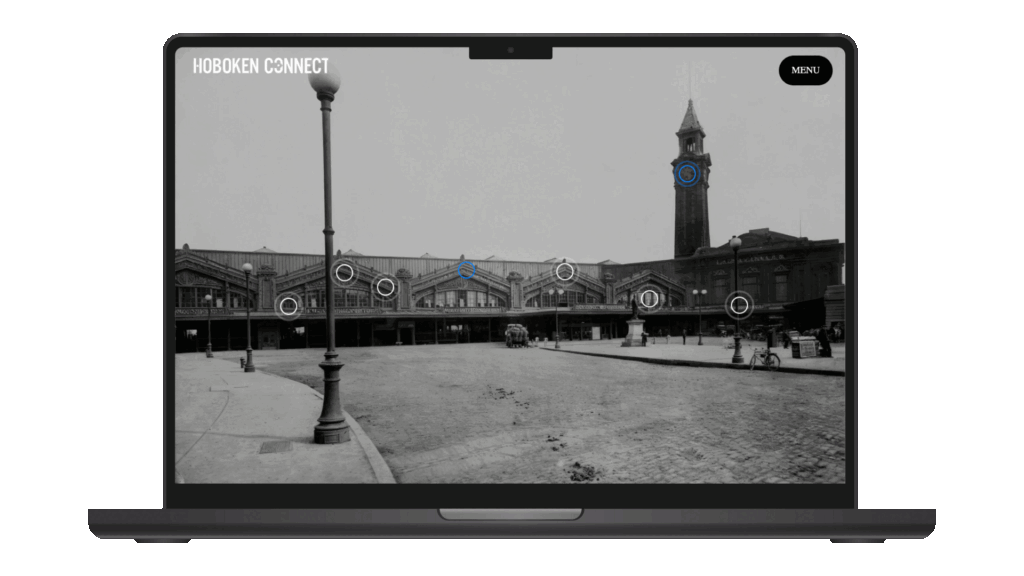Click the bicycle parked by the curb
This screenshot has width=1024, height=576.
click(x=765, y=359)
